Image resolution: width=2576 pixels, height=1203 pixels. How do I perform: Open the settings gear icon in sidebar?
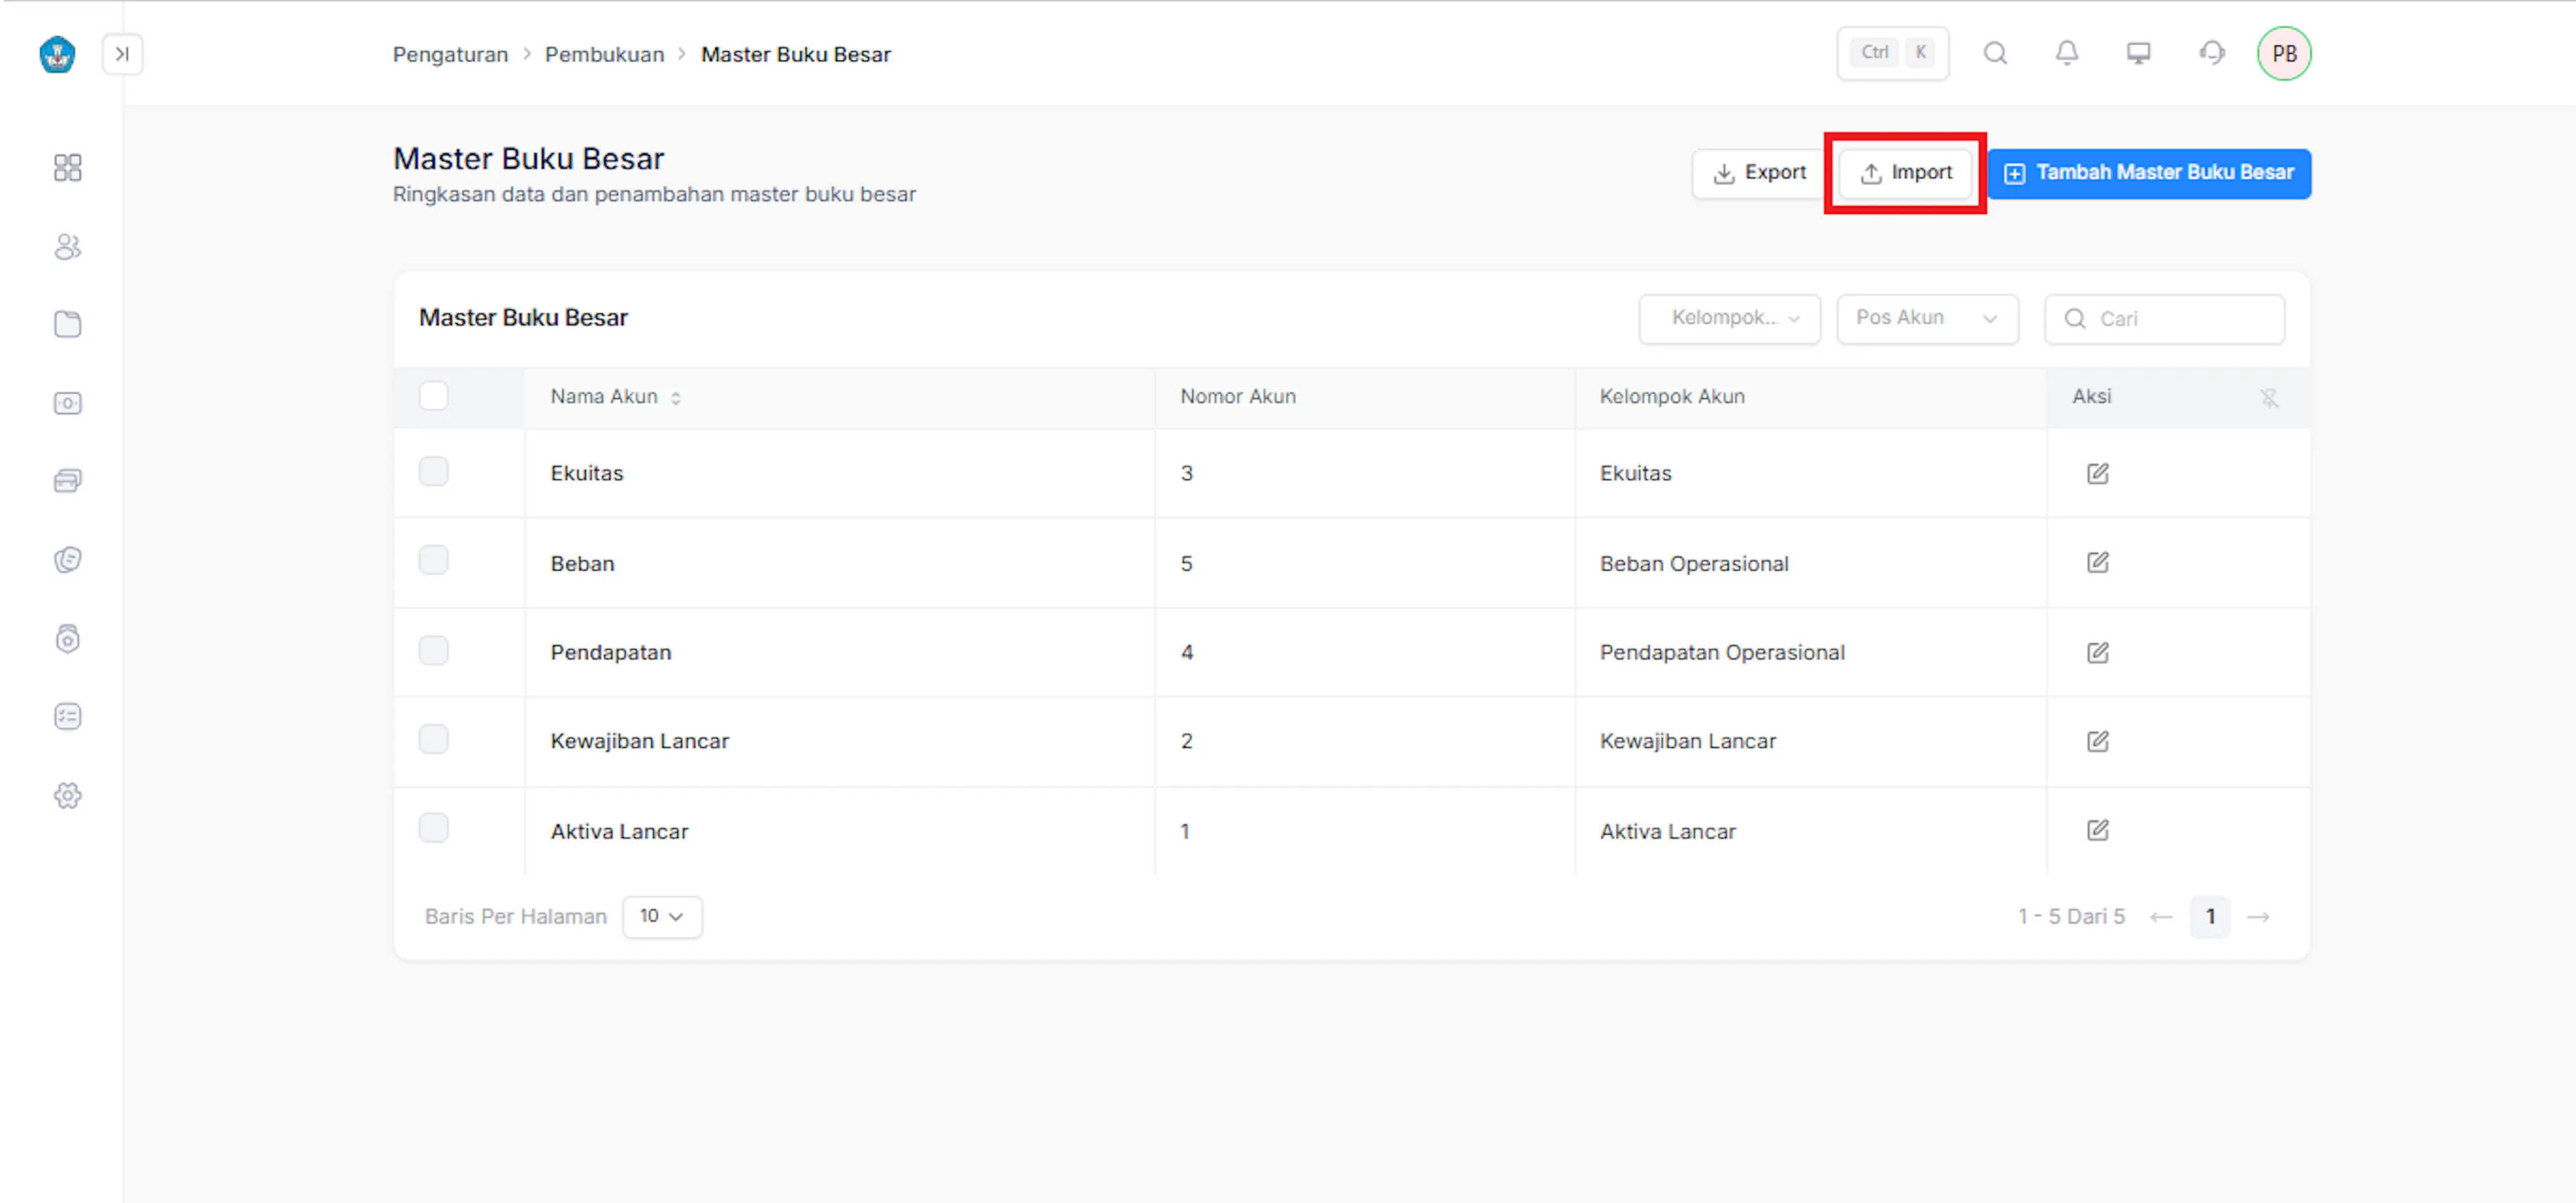pos(68,795)
